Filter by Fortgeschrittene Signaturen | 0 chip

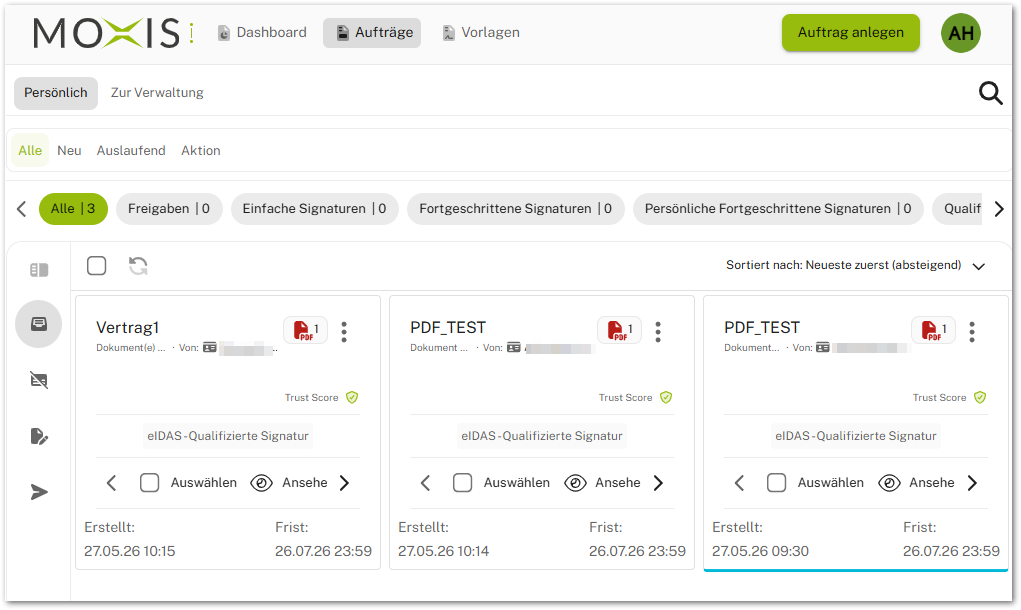(x=516, y=209)
